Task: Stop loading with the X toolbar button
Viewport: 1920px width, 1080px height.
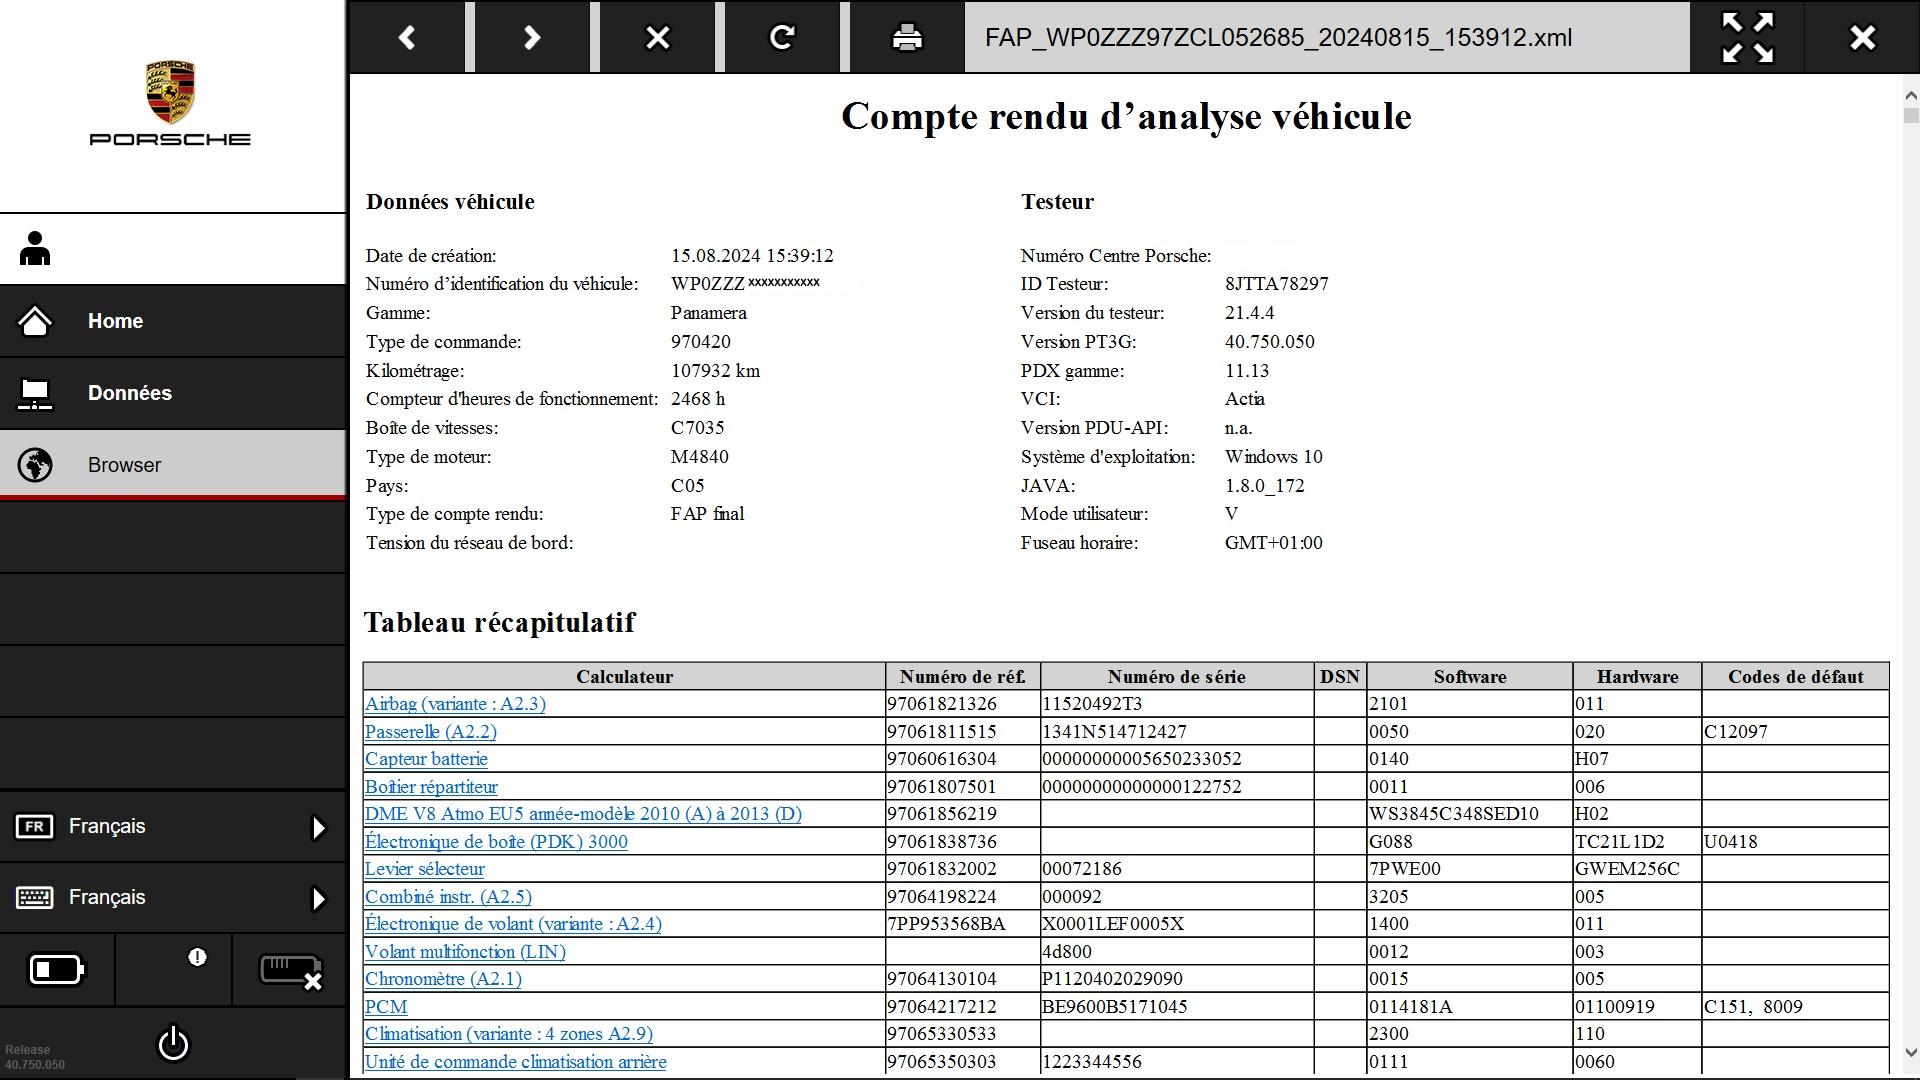Action: 657,37
